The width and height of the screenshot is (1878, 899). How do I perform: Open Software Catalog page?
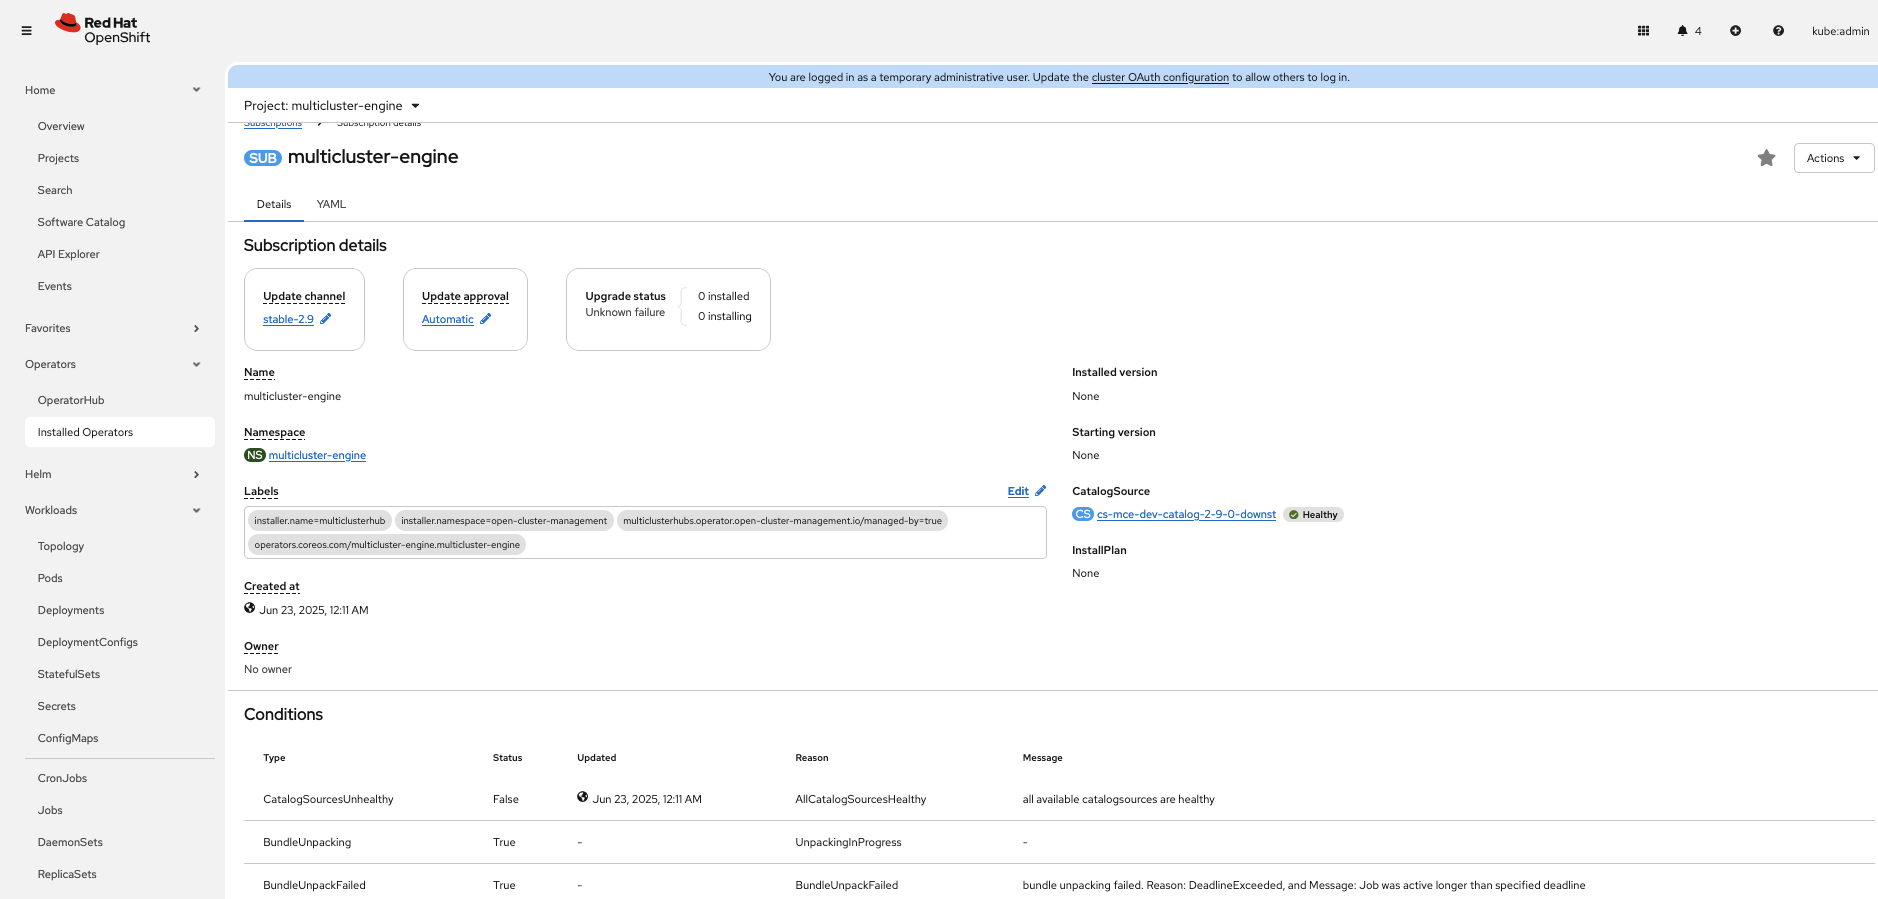click(81, 222)
